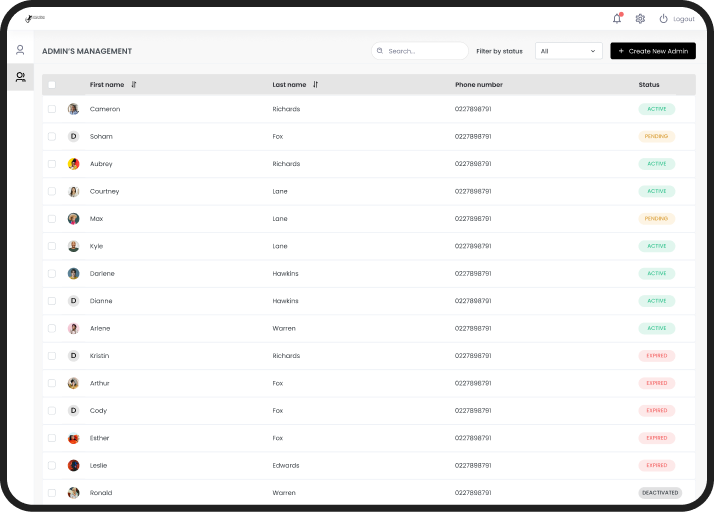The height and width of the screenshot is (512, 714).
Task: Select the Soham Fox row checkbox
Action: coord(52,136)
